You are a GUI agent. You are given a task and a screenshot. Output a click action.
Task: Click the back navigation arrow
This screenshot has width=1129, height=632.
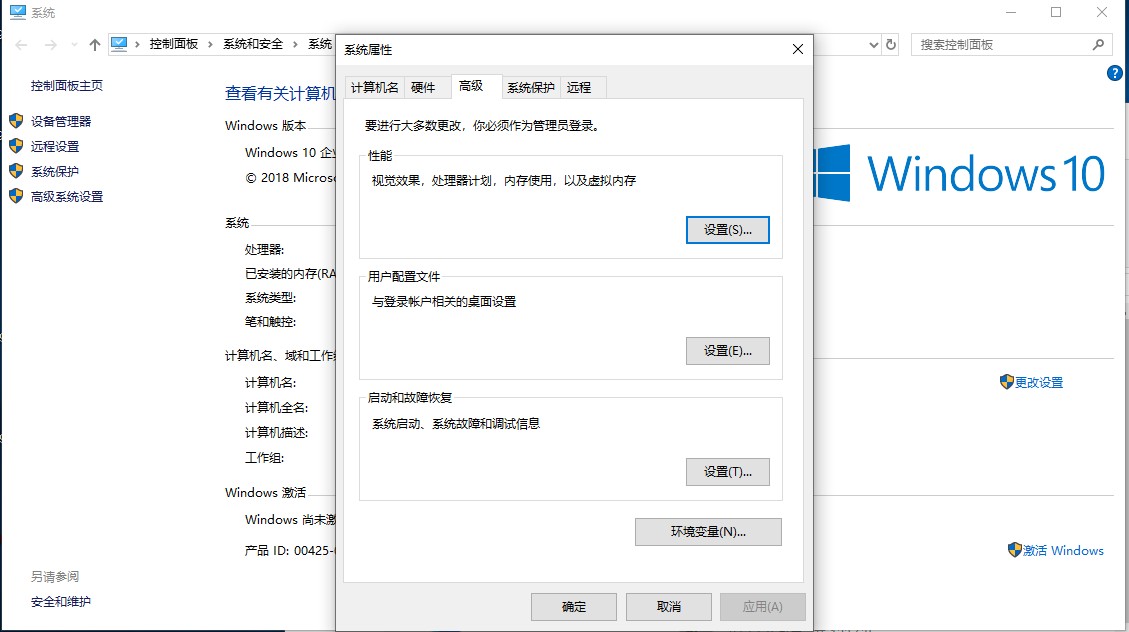click(21, 45)
